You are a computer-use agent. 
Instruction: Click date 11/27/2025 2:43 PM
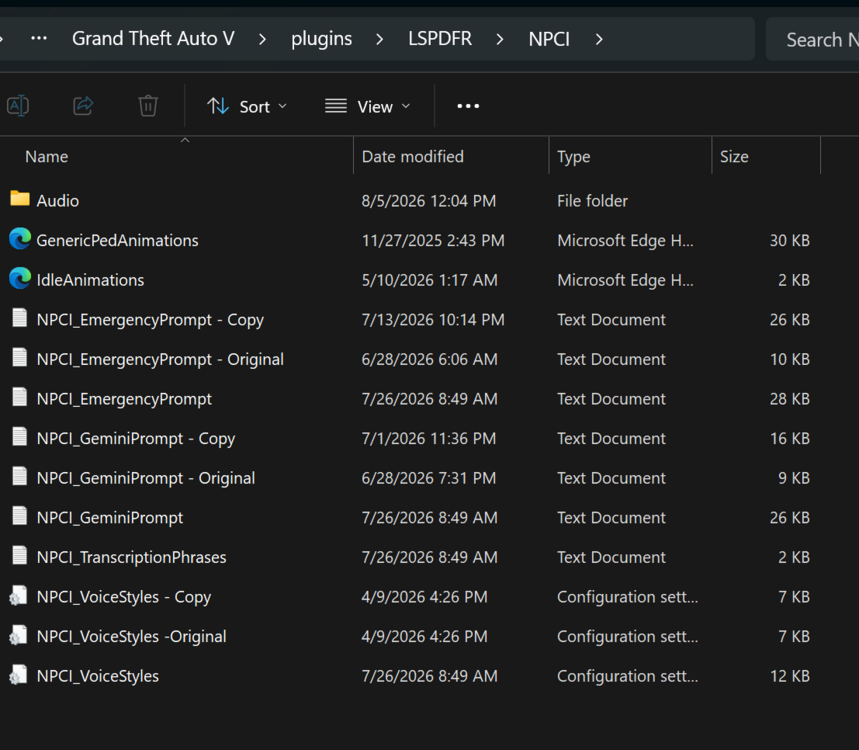click(433, 241)
